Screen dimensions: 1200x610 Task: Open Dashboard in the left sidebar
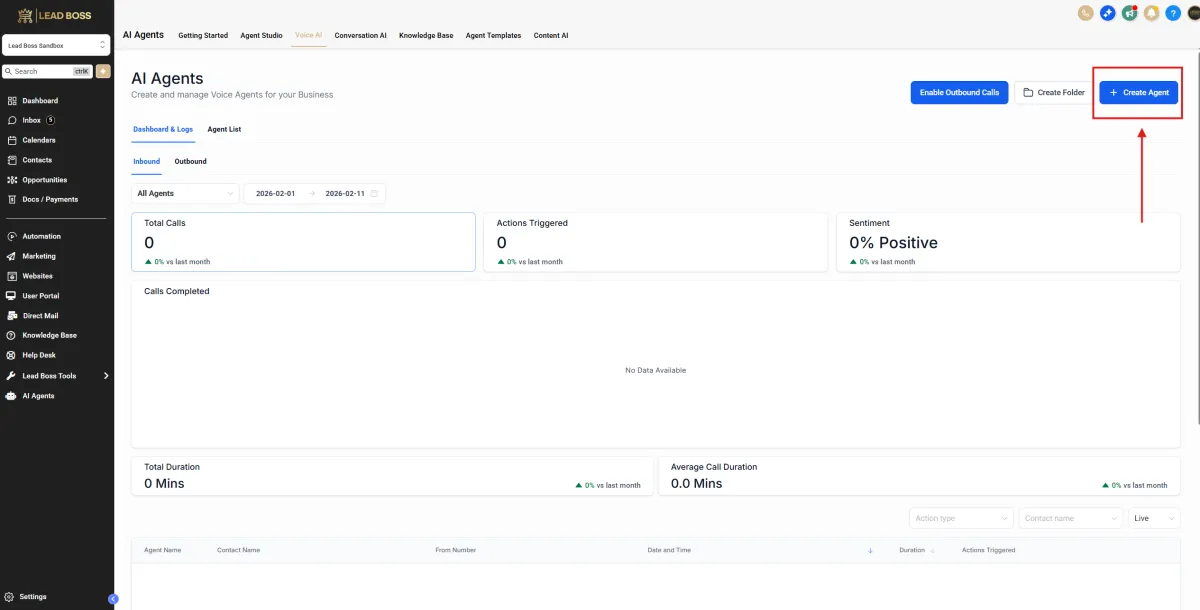pyautogui.click(x=40, y=101)
